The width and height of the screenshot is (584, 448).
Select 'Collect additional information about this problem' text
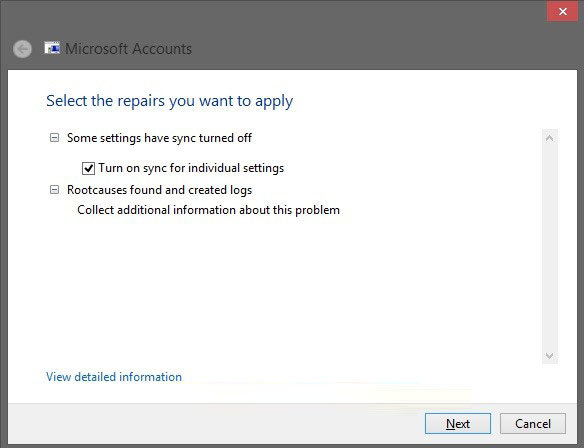209,210
